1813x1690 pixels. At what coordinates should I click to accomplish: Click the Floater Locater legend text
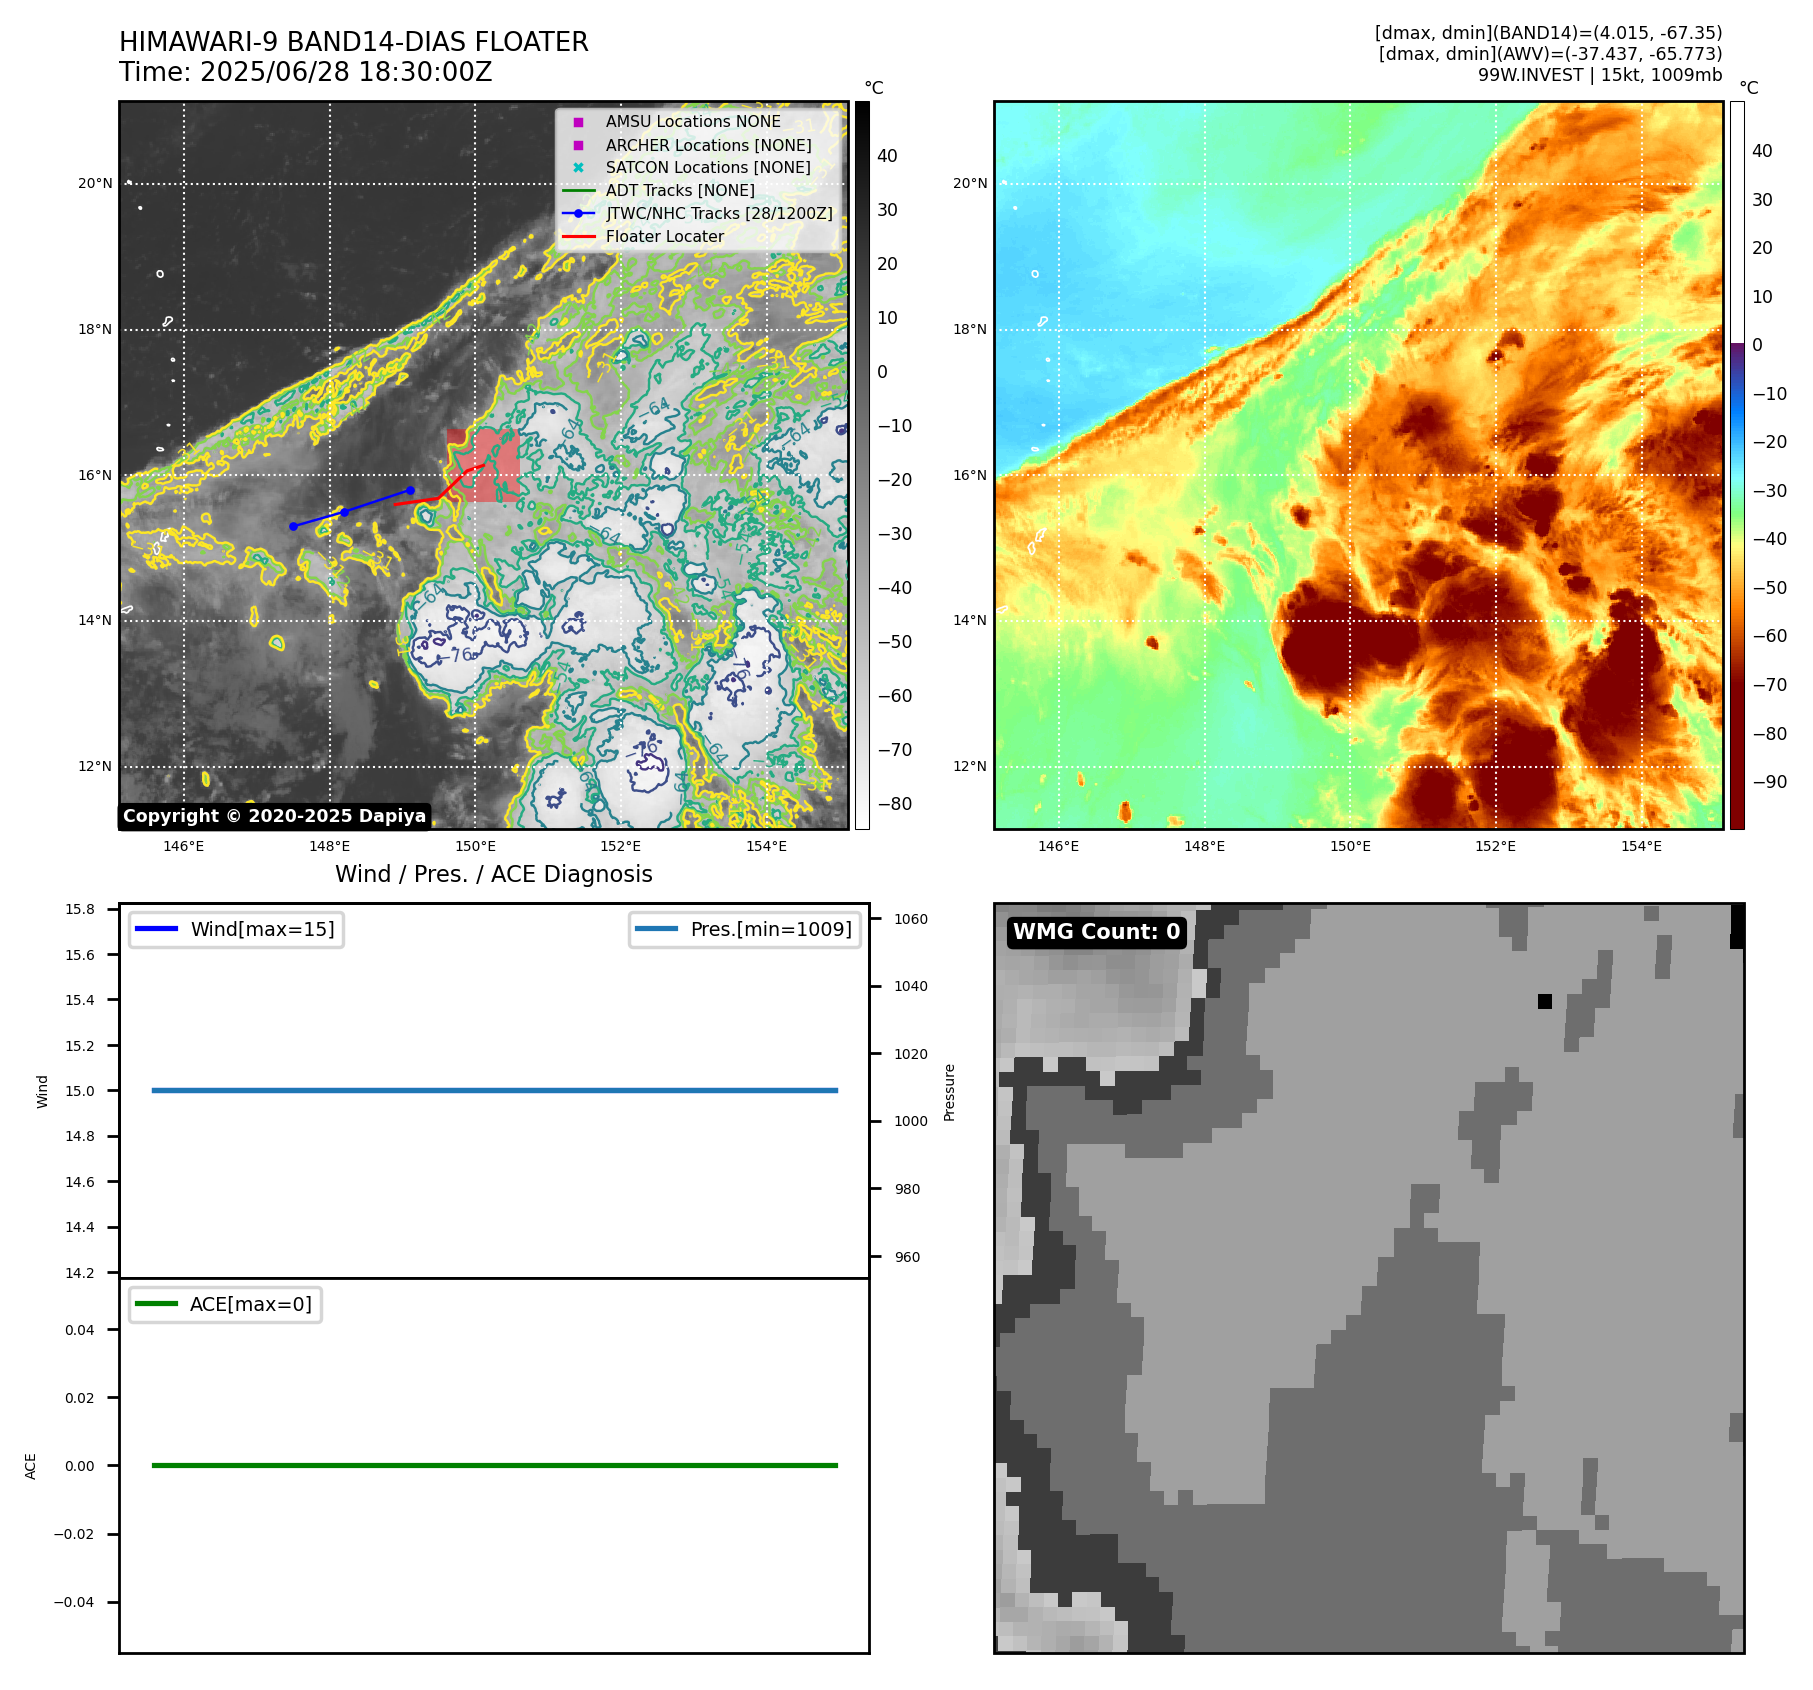click(665, 237)
